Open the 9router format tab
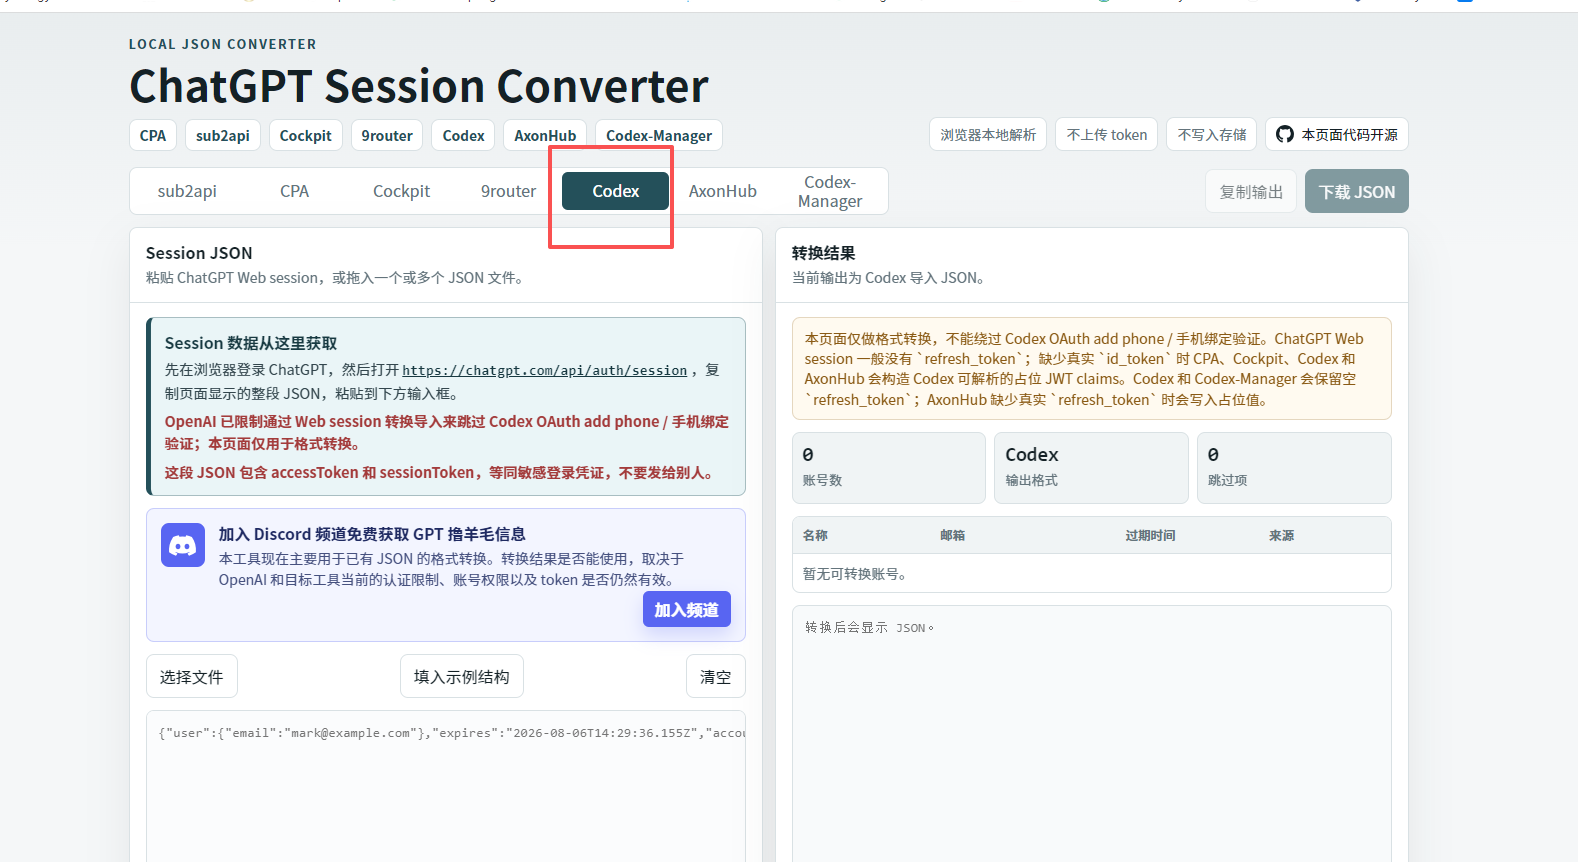This screenshot has height=862, width=1578. [508, 191]
